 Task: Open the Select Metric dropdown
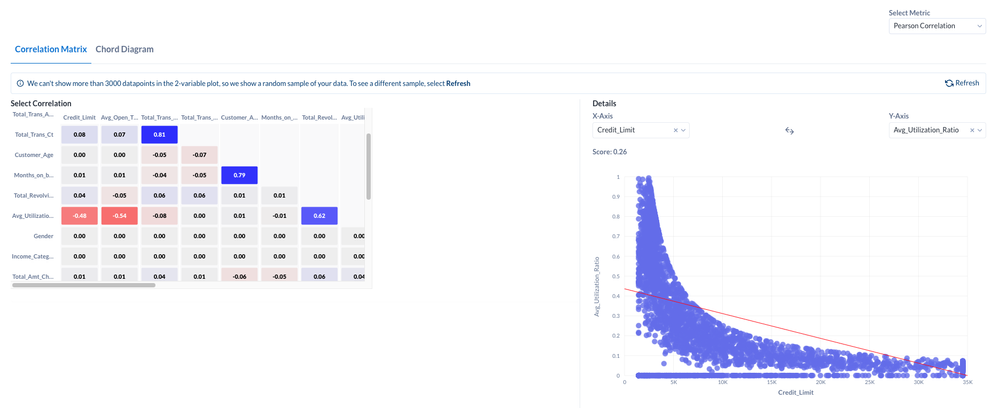(x=937, y=26)
